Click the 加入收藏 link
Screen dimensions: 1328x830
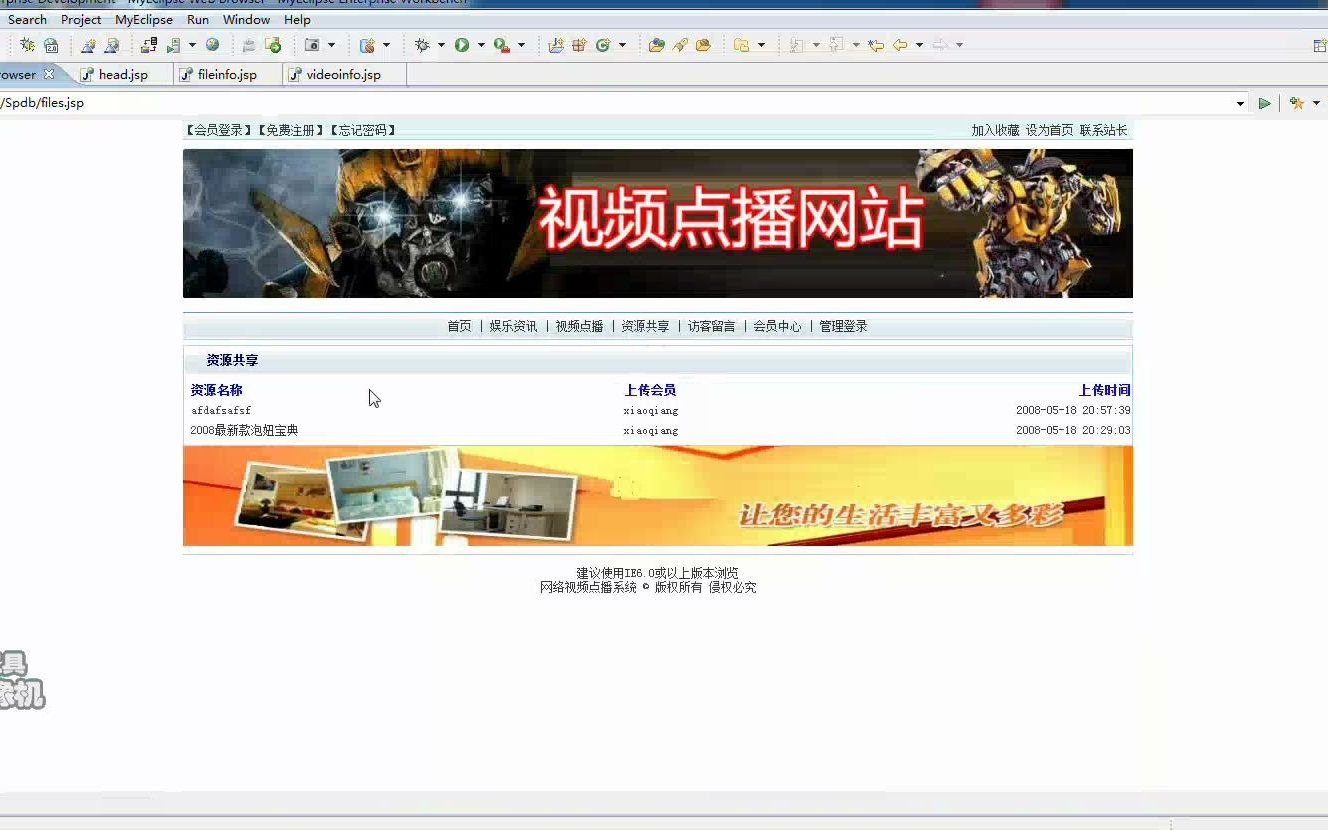pyautogui.click(x=995, y=130)
